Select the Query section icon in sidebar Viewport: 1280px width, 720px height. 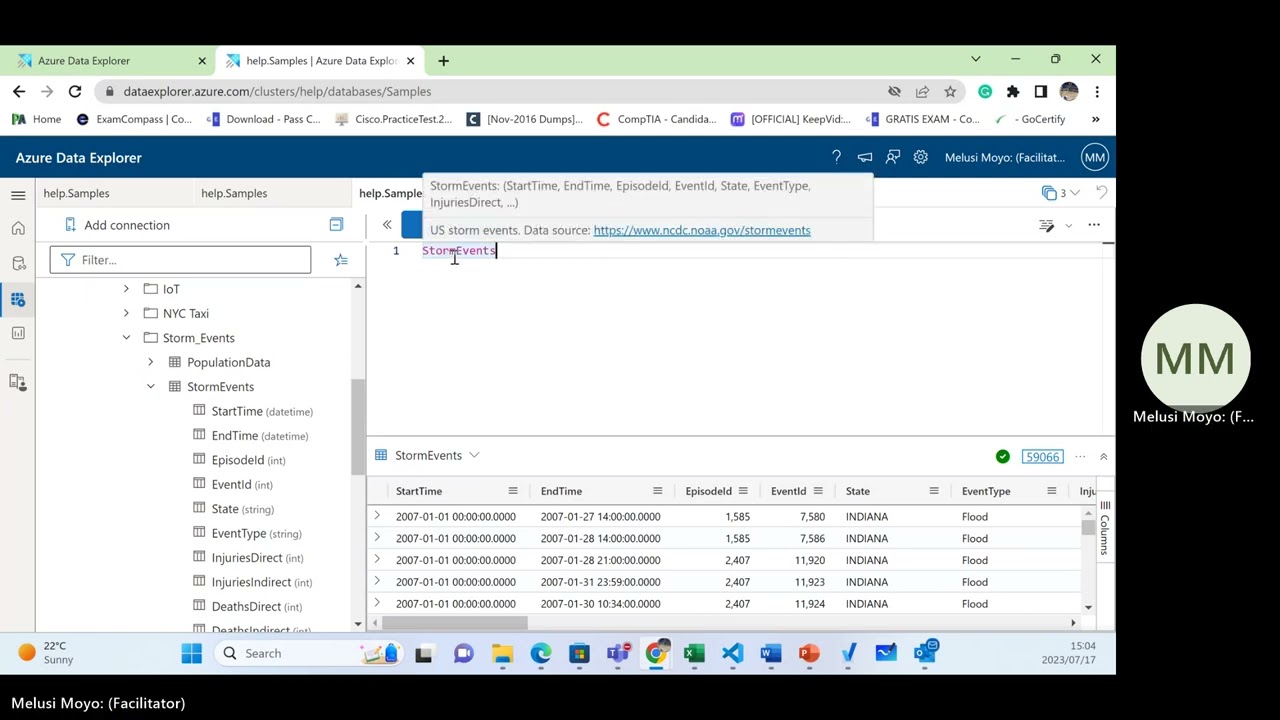[x=18, y=299]
